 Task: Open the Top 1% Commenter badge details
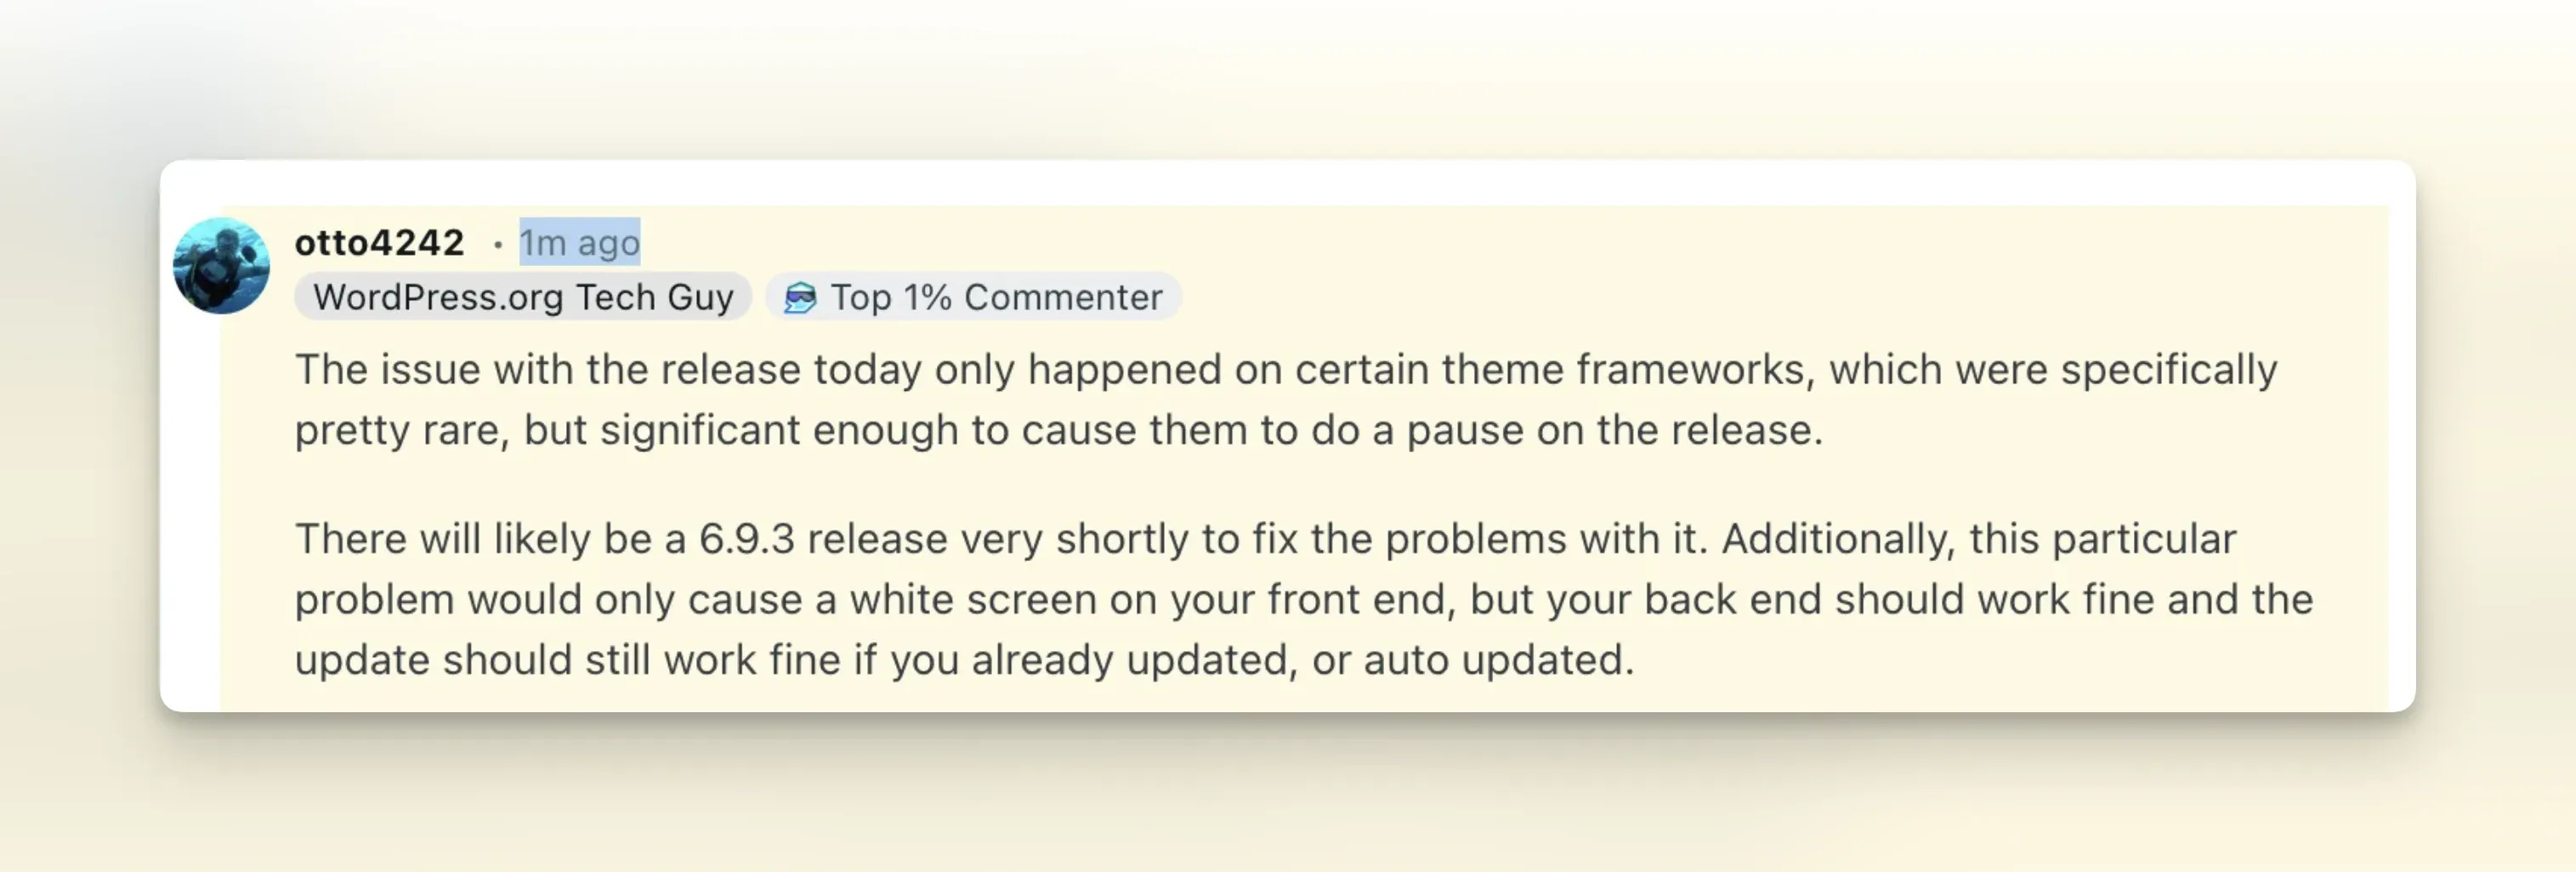point(975,295)
